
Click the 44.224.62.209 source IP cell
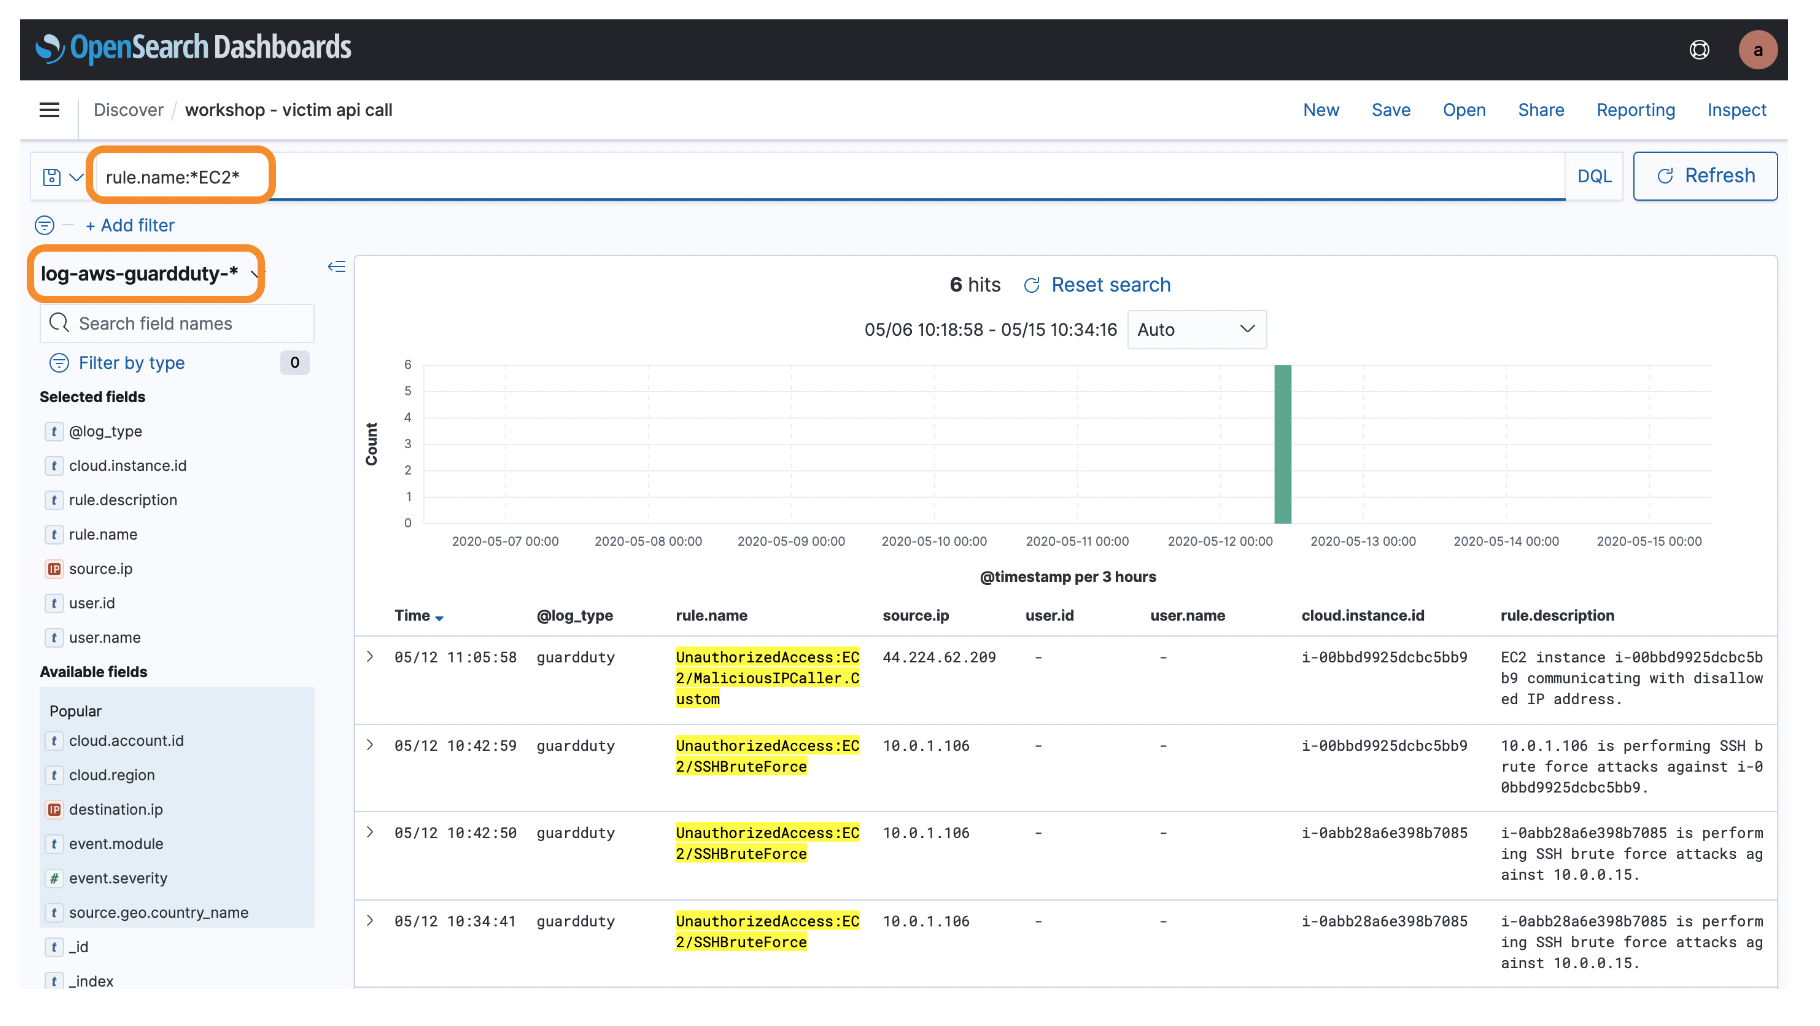[x=939, y=657]
